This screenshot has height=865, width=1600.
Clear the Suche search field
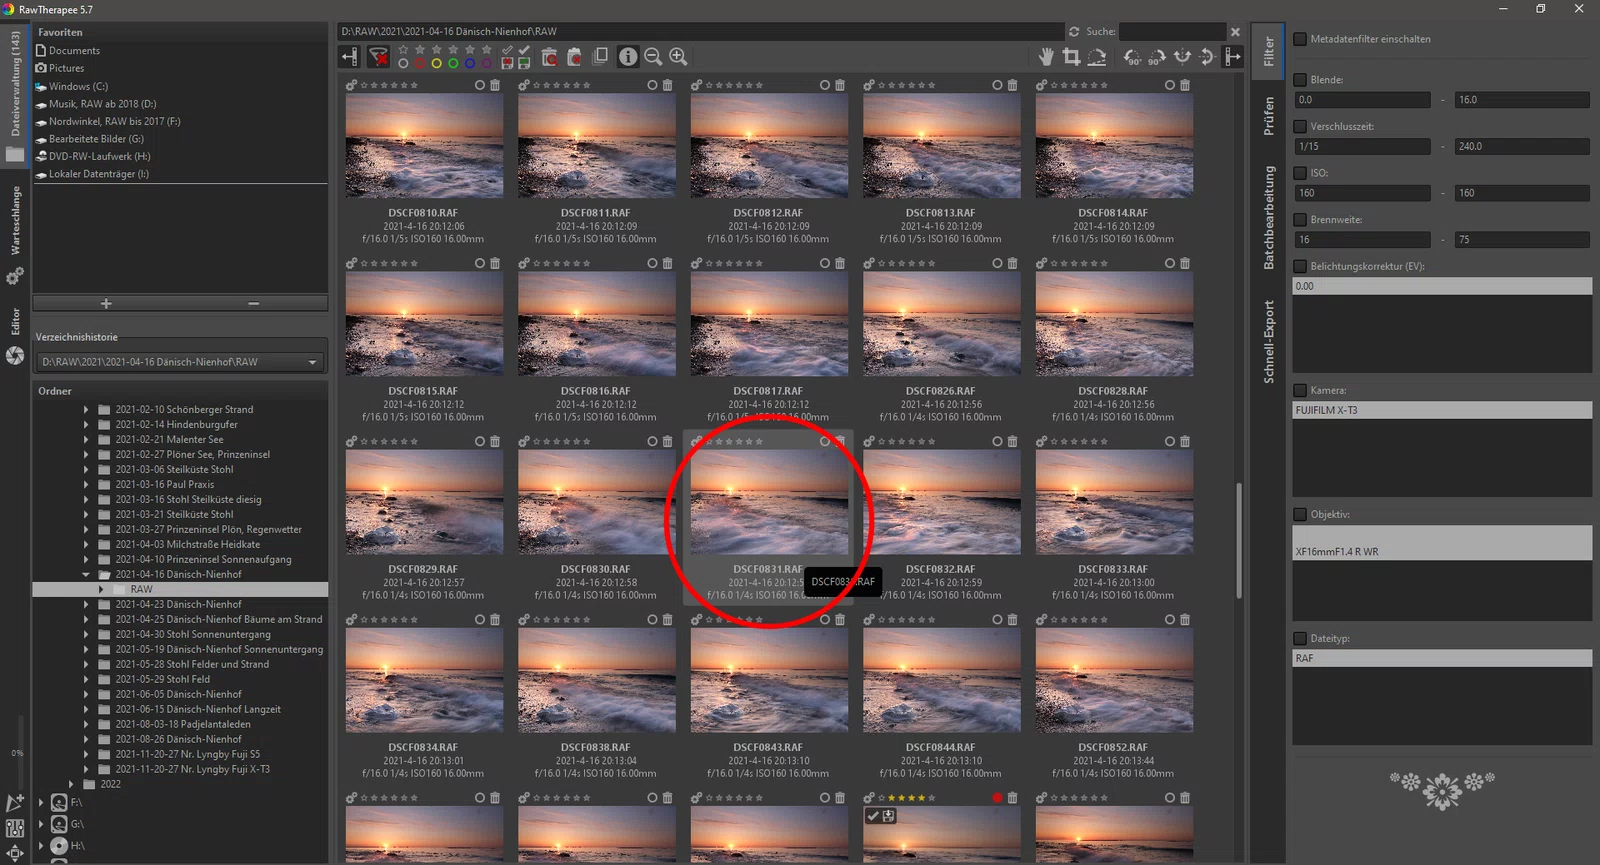tap(1235, 32)
